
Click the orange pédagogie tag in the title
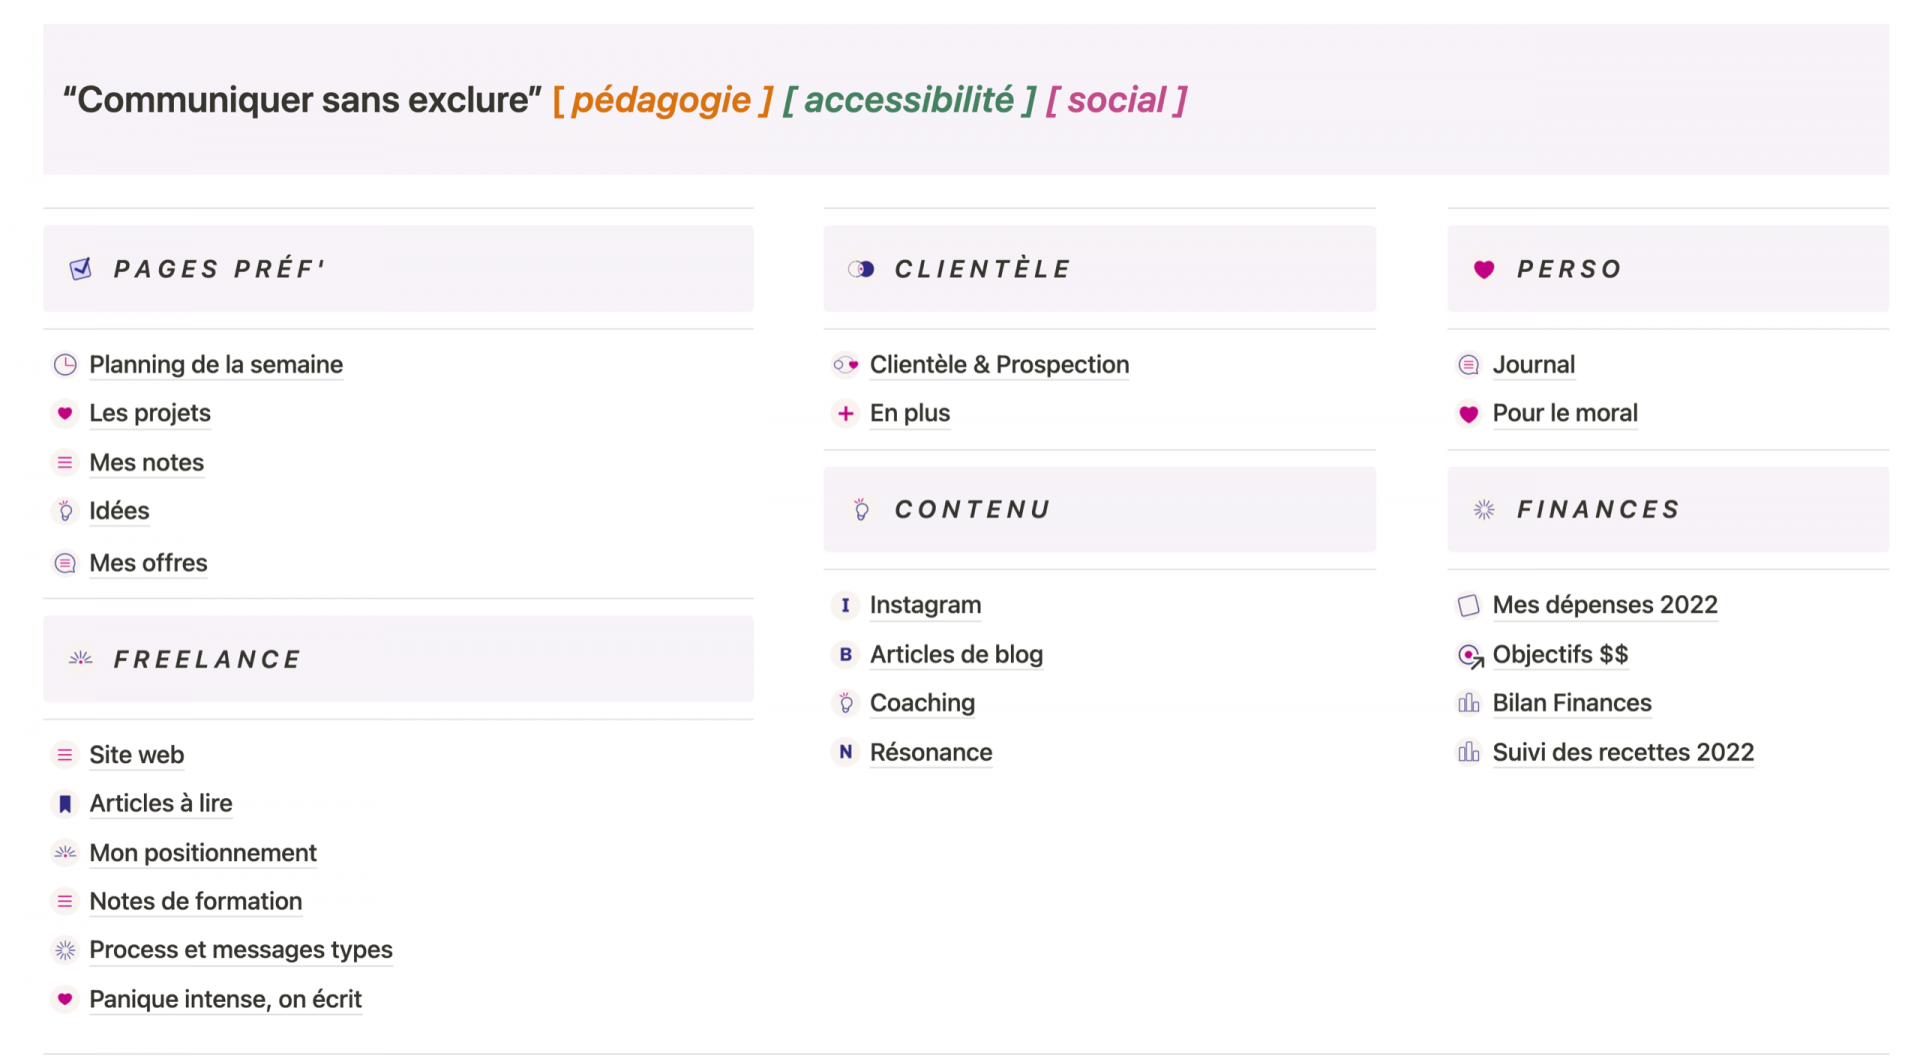(x=661, y=100)
